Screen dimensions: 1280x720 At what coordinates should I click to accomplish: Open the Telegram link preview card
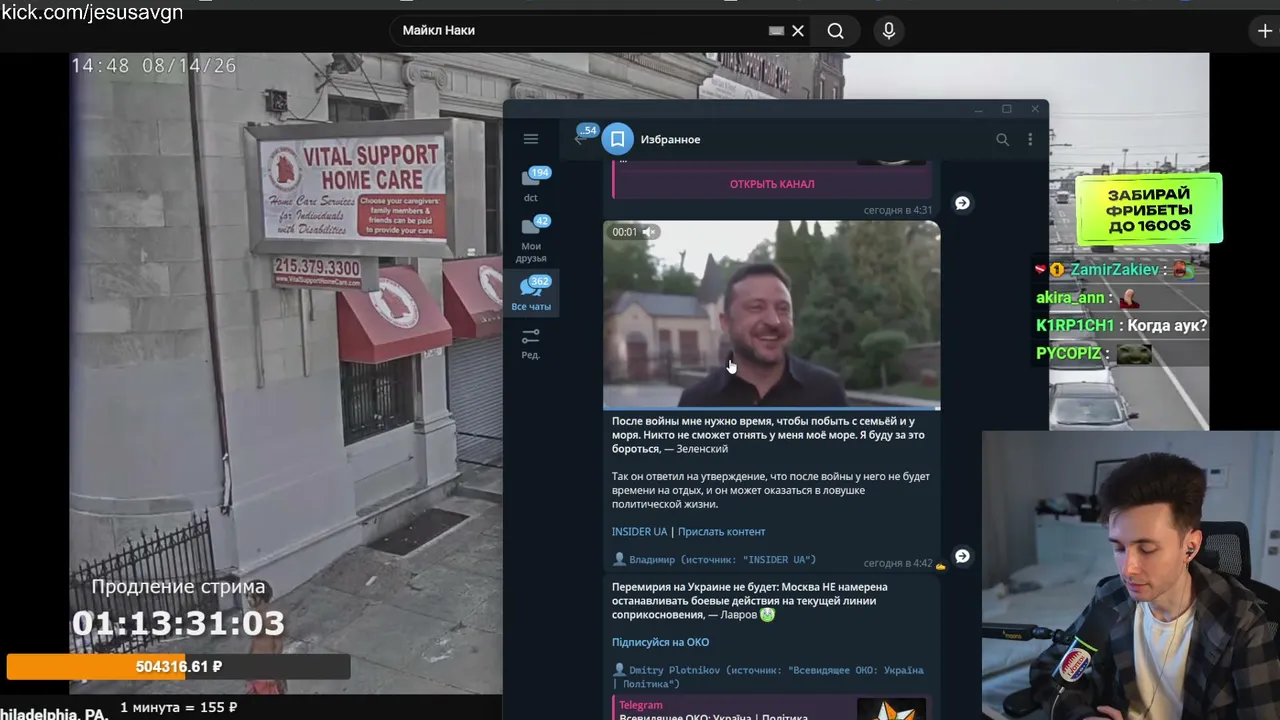click(772, 709)
